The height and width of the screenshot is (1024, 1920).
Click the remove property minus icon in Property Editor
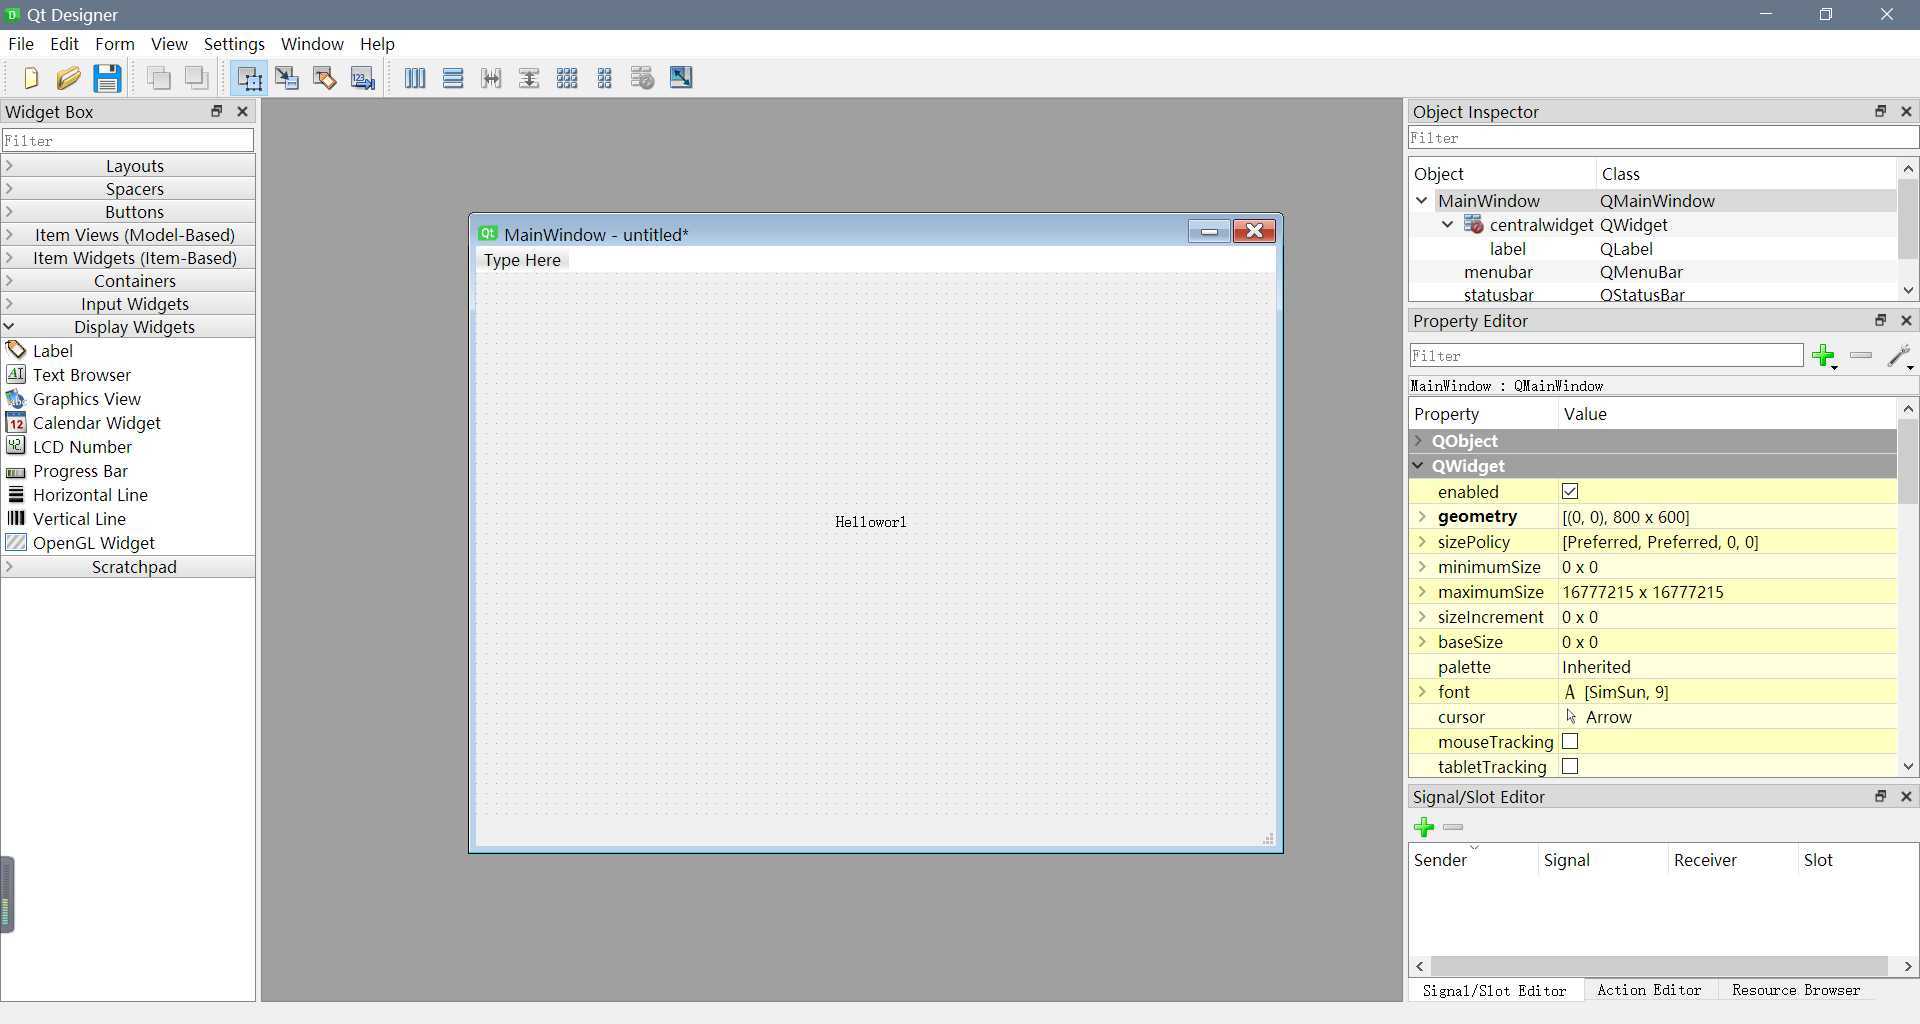(x=1861, y=355)
